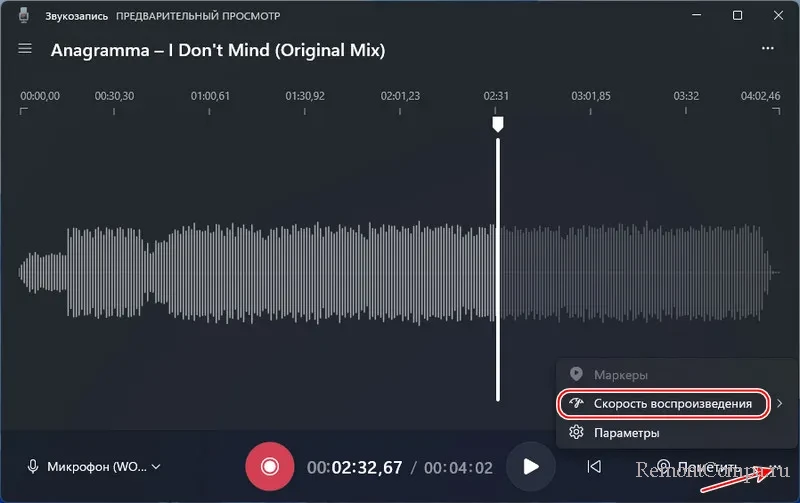This screenshot has height=503, width=800.
Task: Click the Sound Recorder app icon in title bar
Action: click(x=25, y=16)
